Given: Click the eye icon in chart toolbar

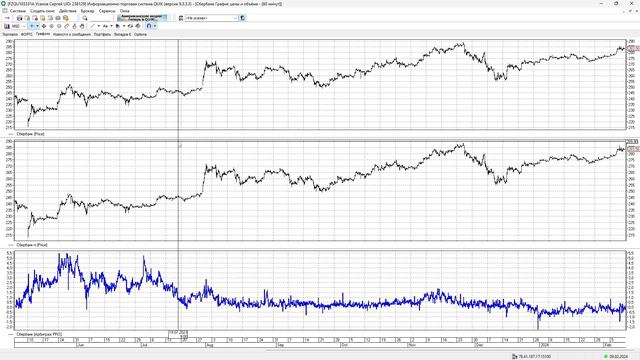Looking at the screenshot, I should tap(130, 27).
